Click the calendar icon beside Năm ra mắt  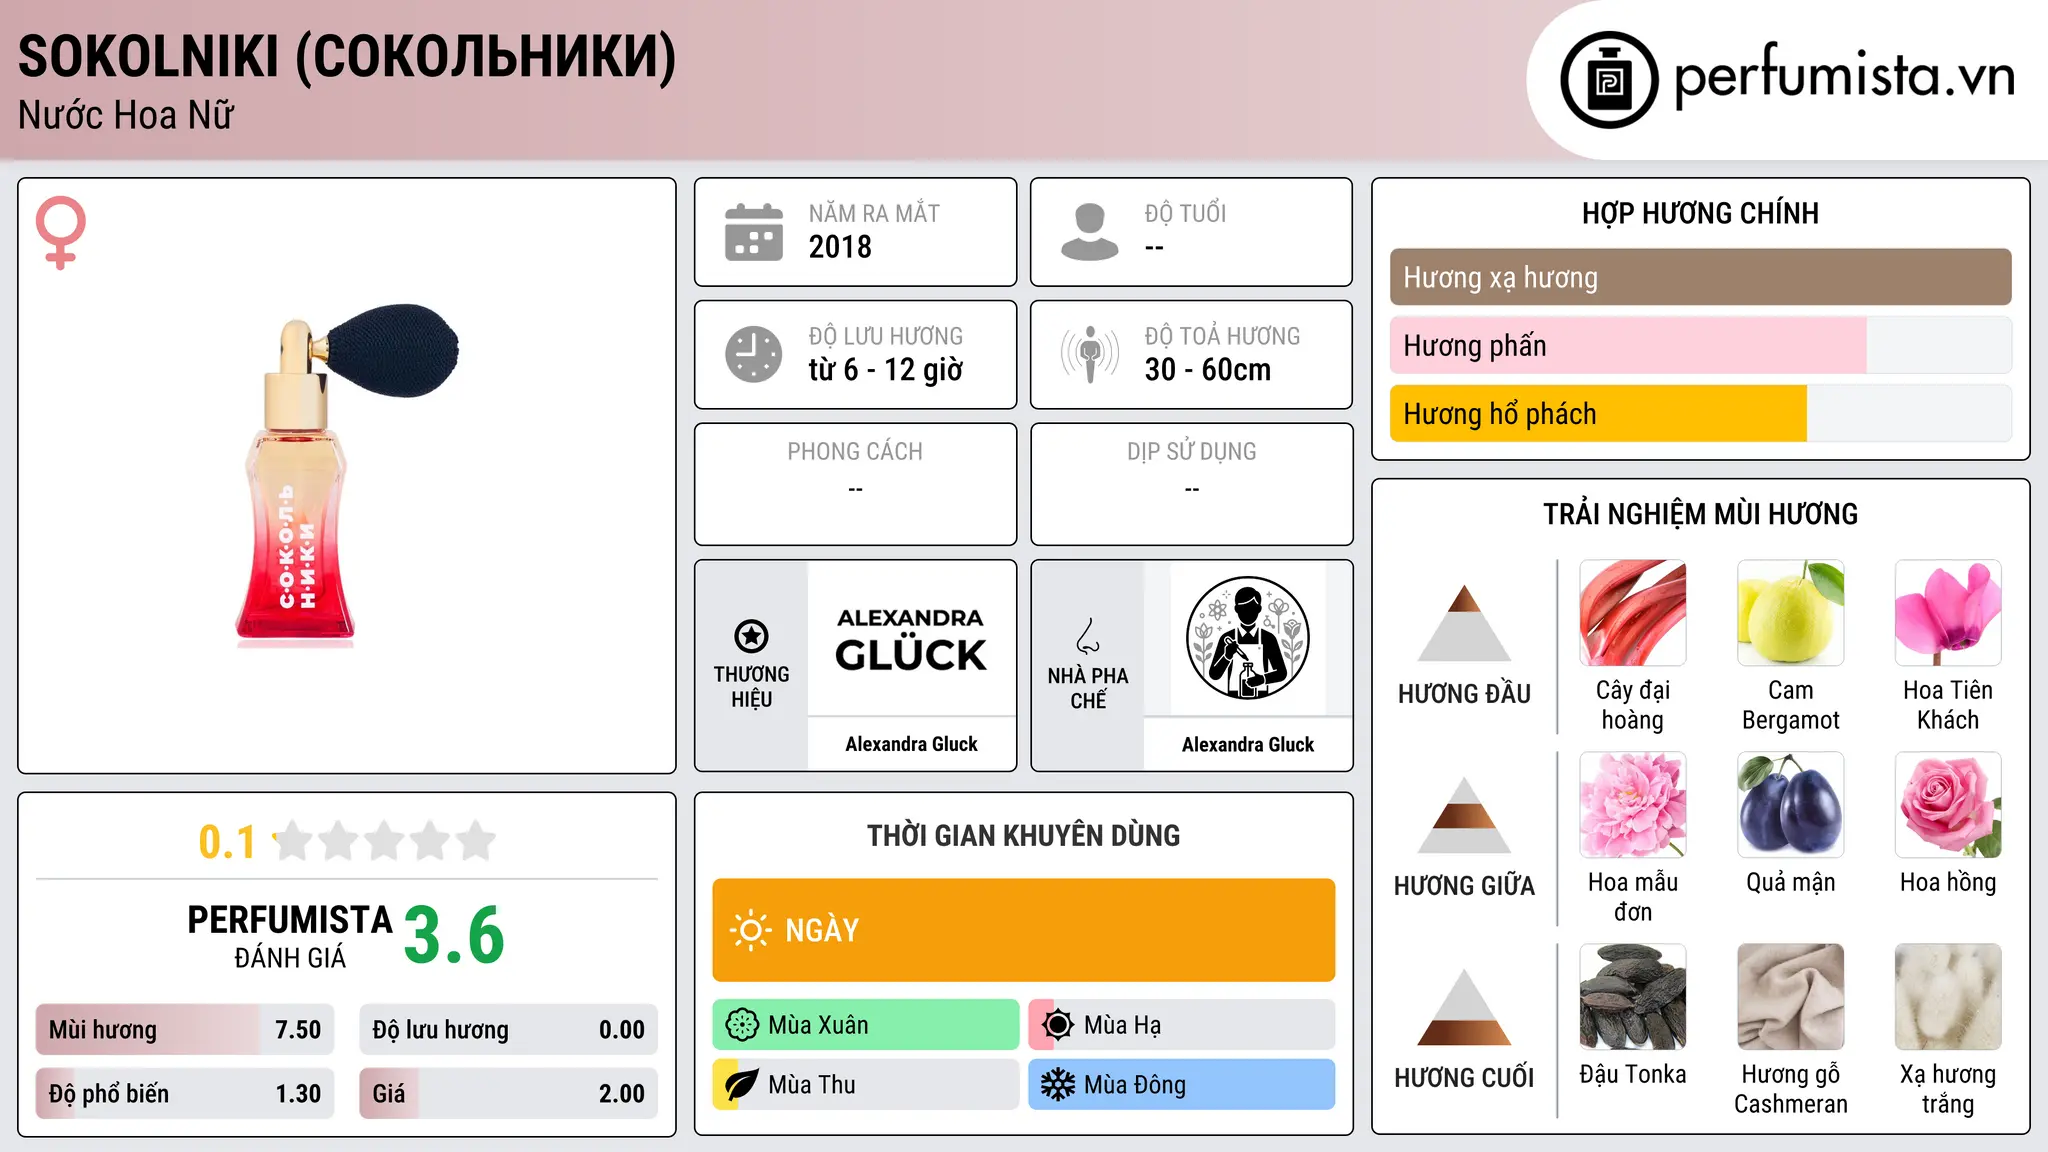tap(754, 232)
